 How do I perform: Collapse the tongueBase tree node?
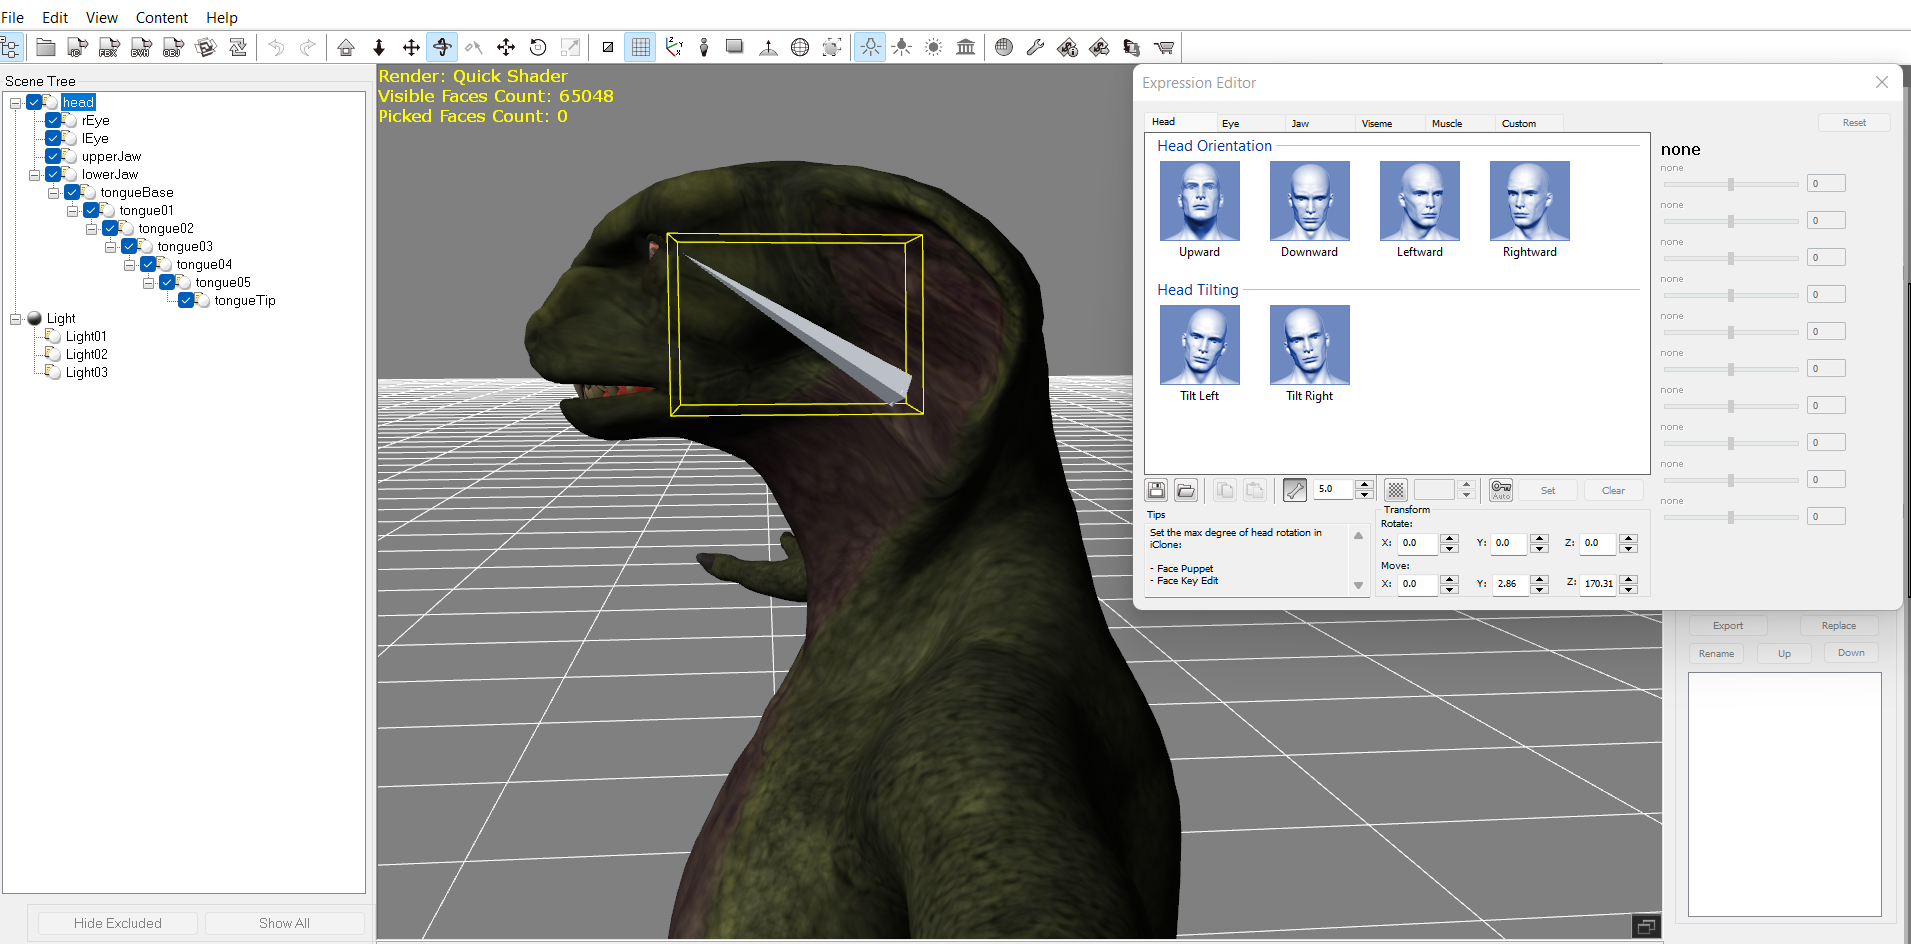(53, 192)
